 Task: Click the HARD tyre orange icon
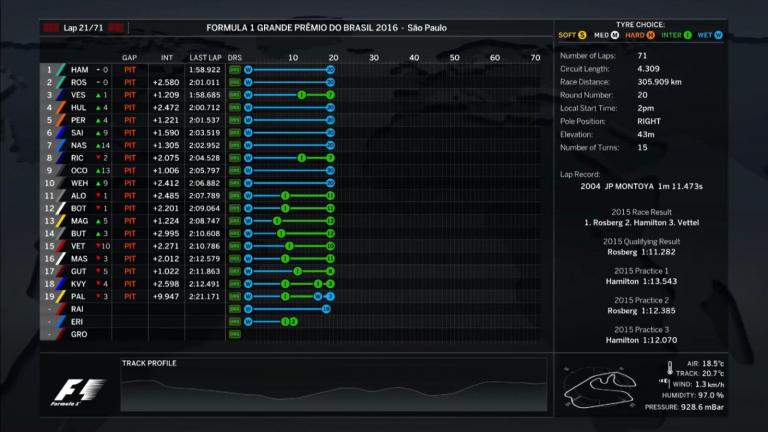click(652, 35)
